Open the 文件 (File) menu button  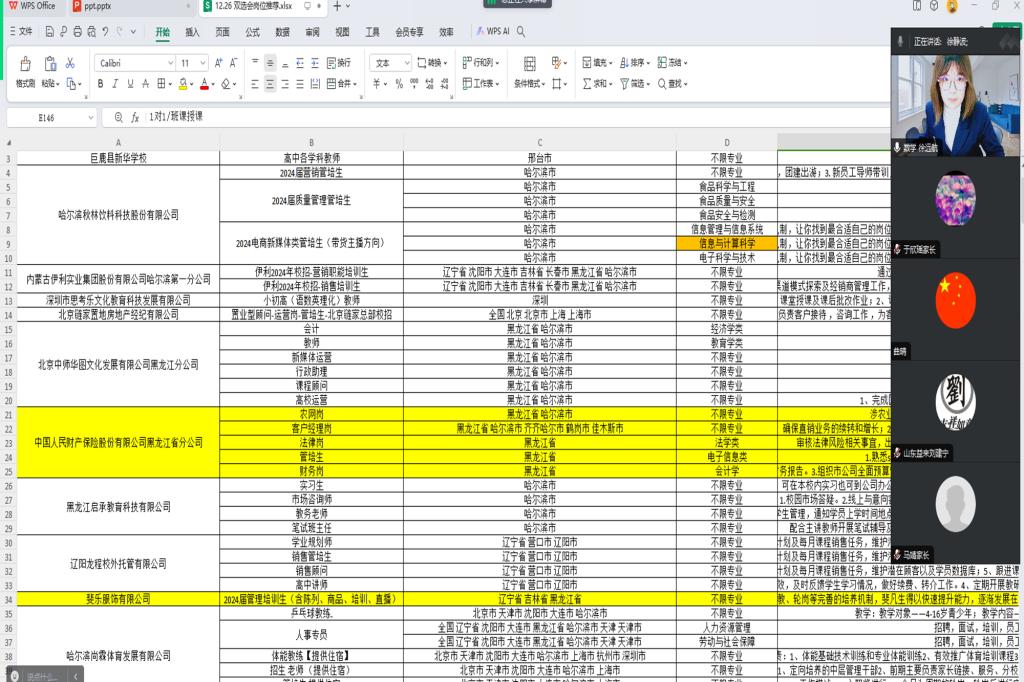21,32
